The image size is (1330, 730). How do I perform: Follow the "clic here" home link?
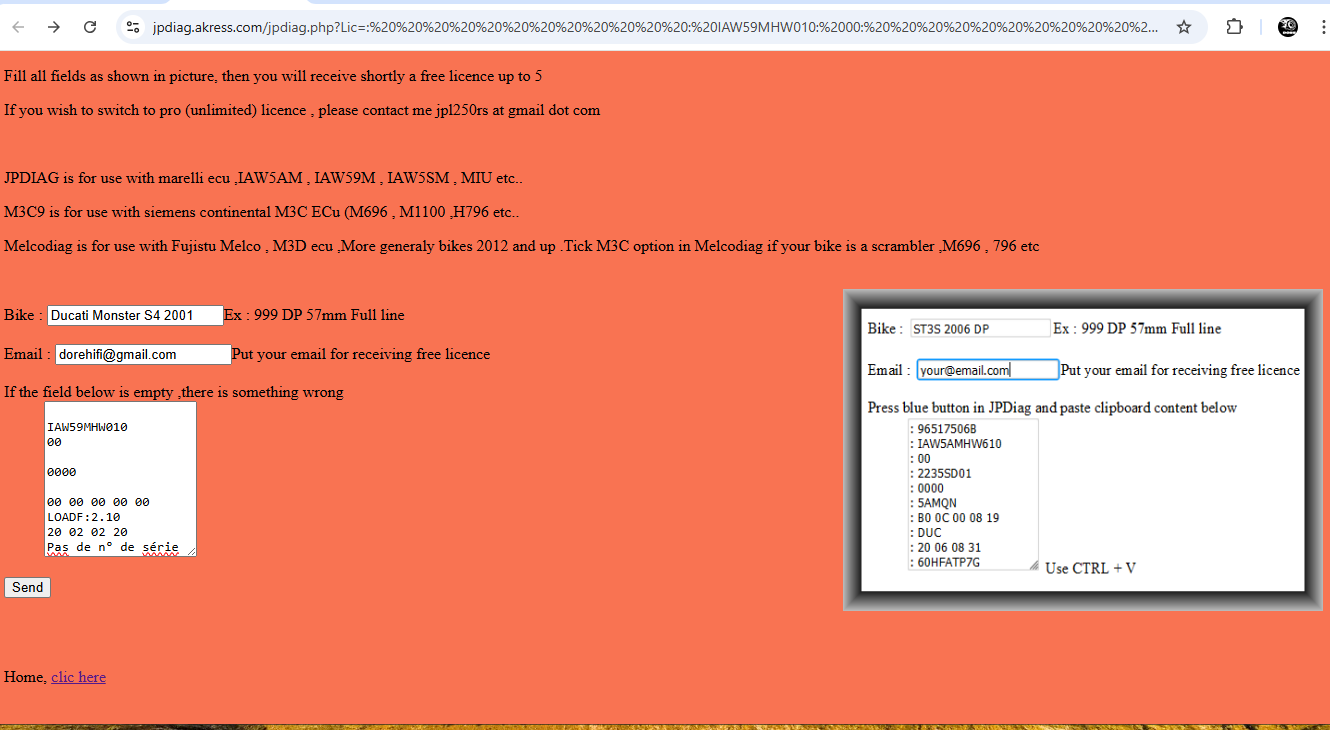pyautogui.click(x=78, y=677)
